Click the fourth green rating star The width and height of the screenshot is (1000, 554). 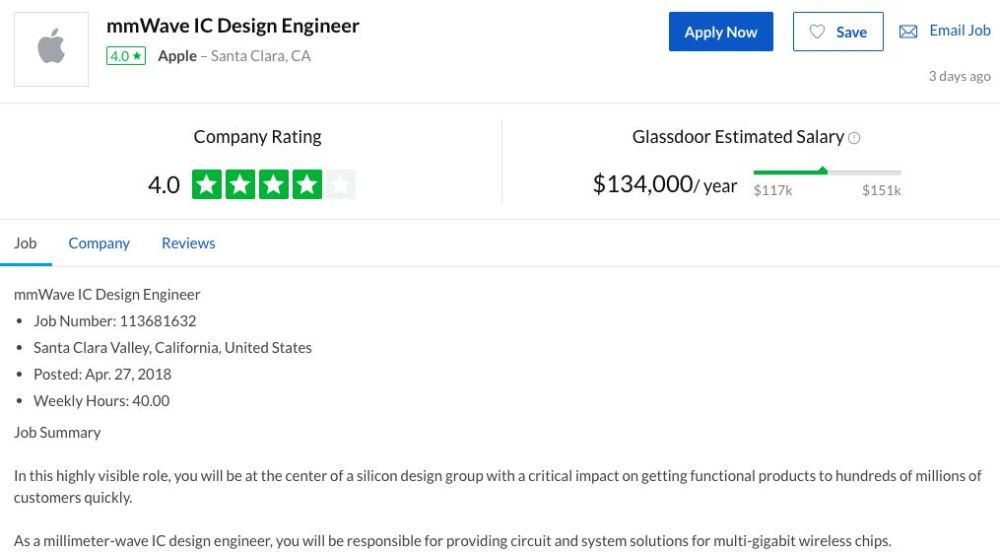307,184
